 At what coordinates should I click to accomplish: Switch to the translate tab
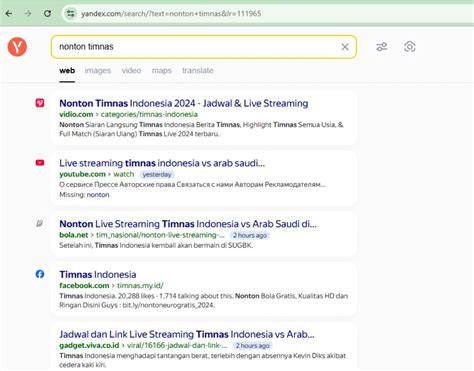click(x=198, y=71)
